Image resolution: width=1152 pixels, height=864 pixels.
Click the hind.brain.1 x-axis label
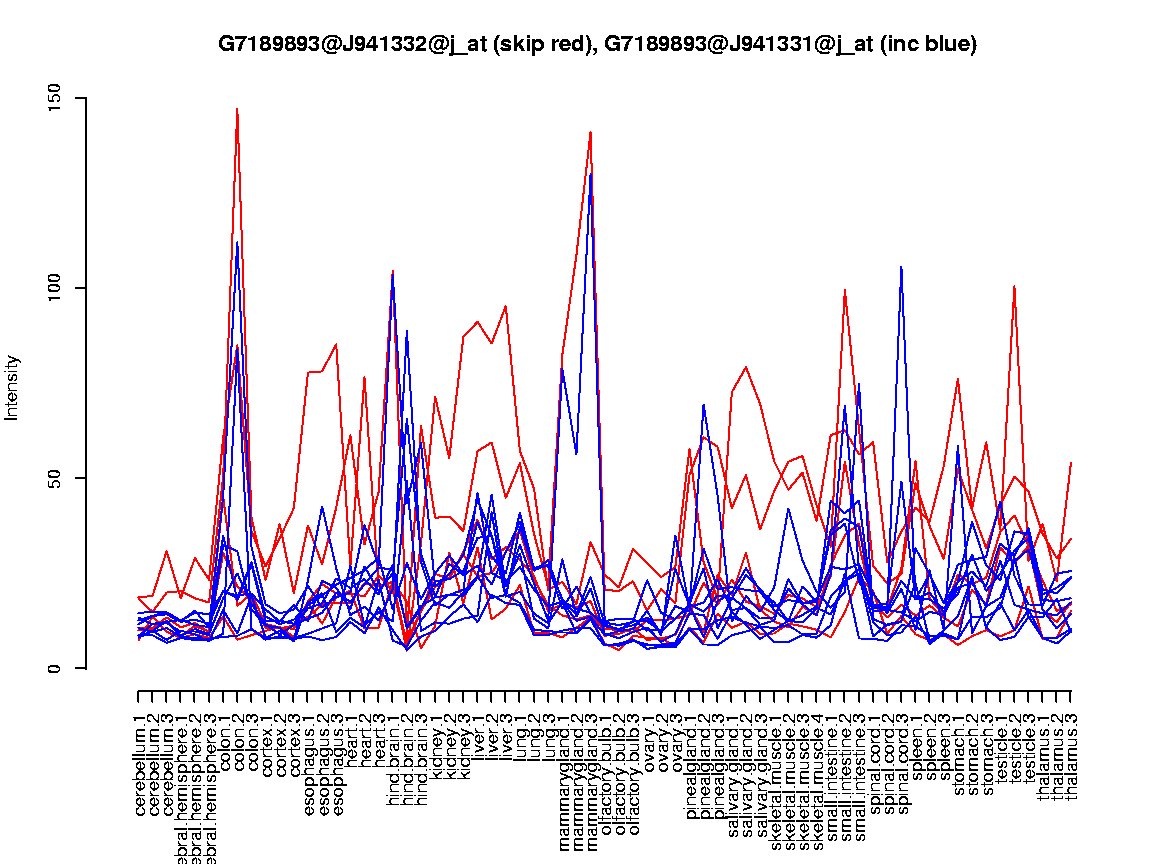(x=394, y=751)
